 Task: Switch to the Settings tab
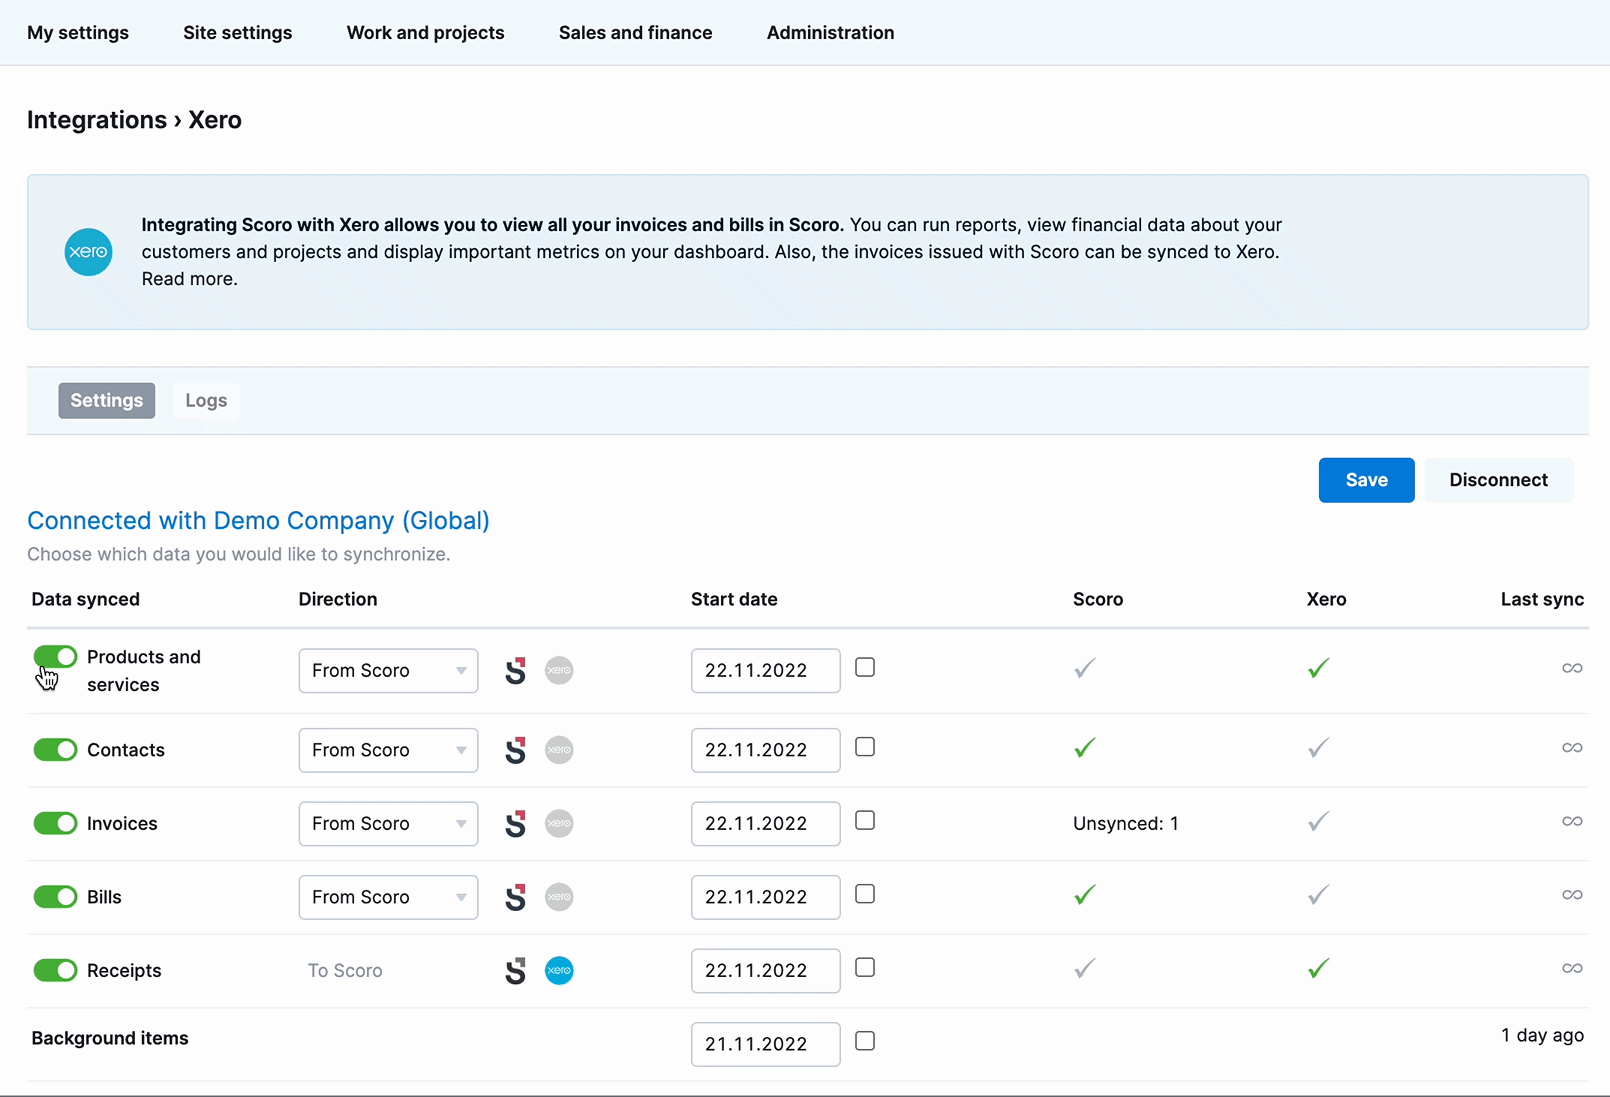[x=107, y=400]
